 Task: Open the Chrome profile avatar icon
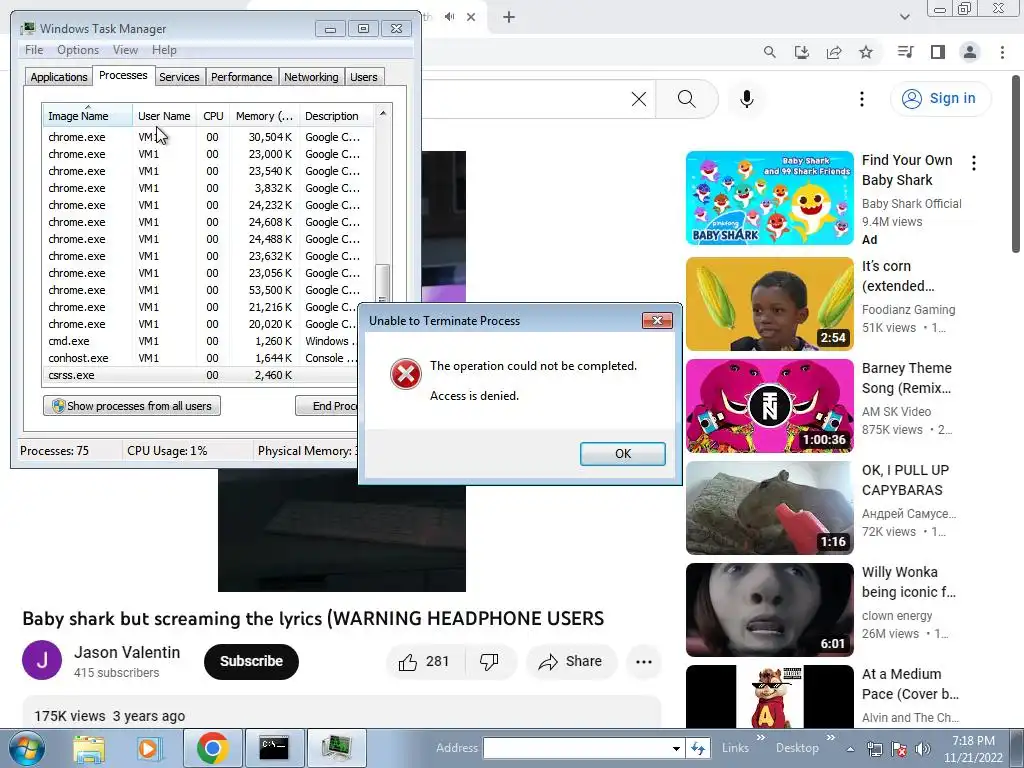pos(970,52)
